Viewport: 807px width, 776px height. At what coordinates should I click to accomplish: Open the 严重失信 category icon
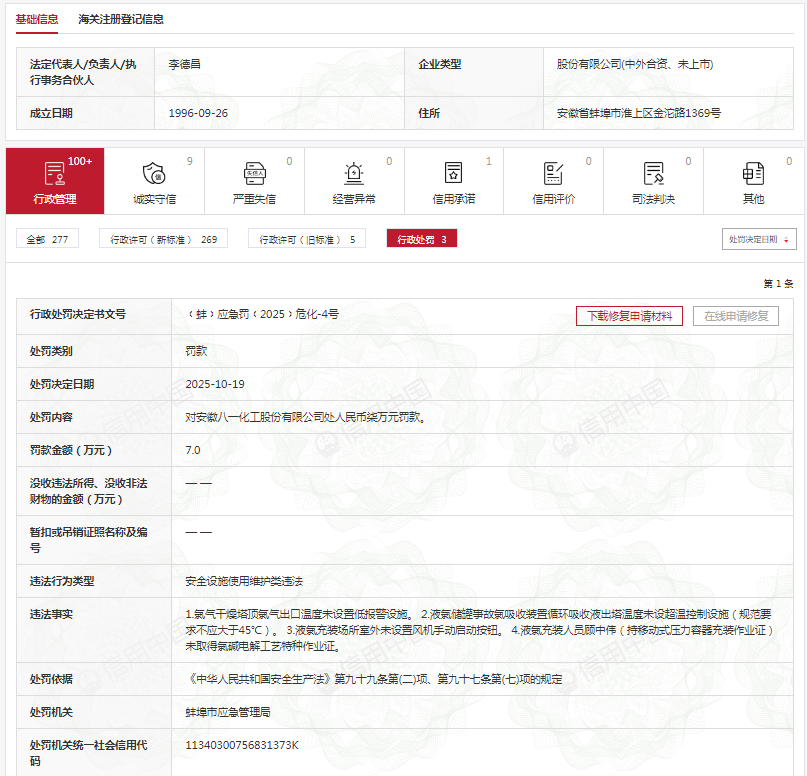click(254, 174)
